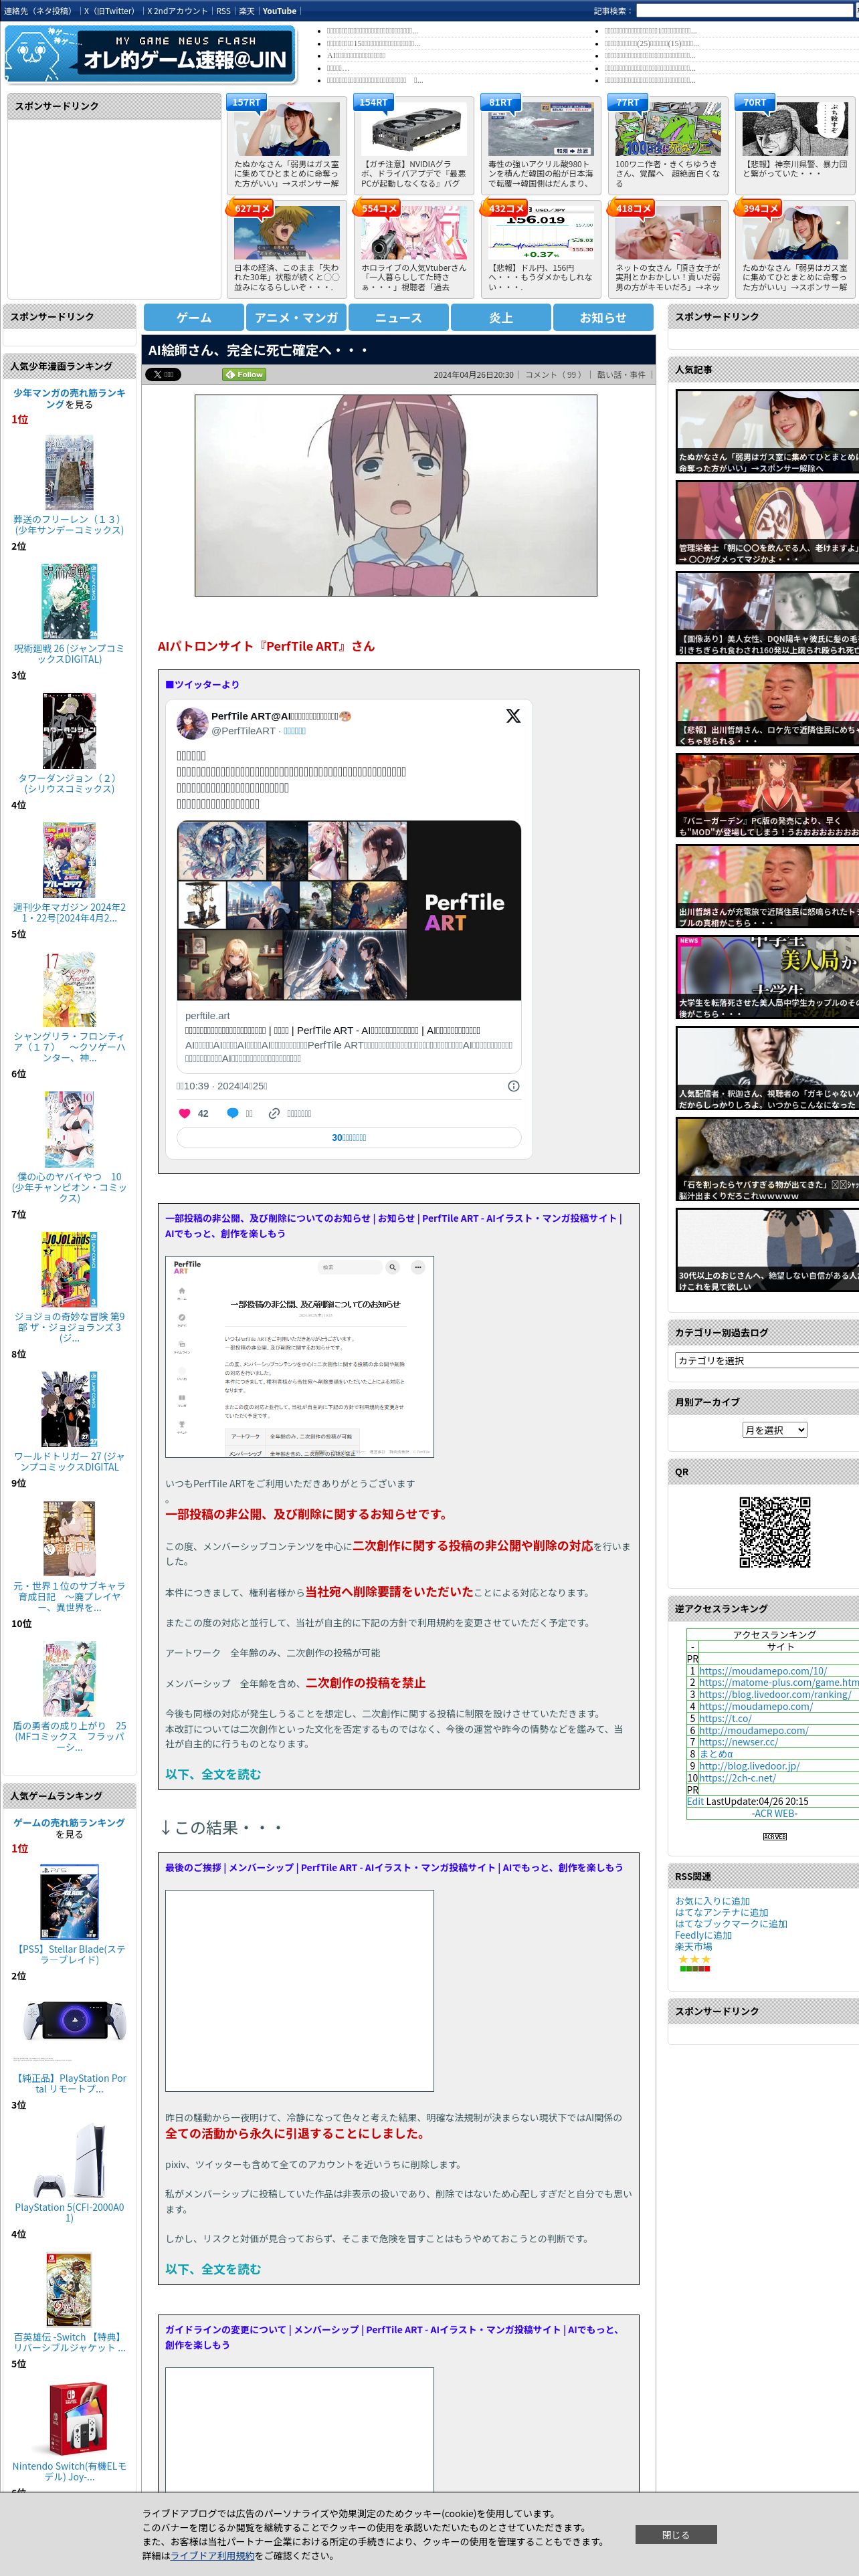Click first 以下、全文を読む link
Image resolution: width=859 pixels, height=2576 pixels.
tap(213, 1773)
